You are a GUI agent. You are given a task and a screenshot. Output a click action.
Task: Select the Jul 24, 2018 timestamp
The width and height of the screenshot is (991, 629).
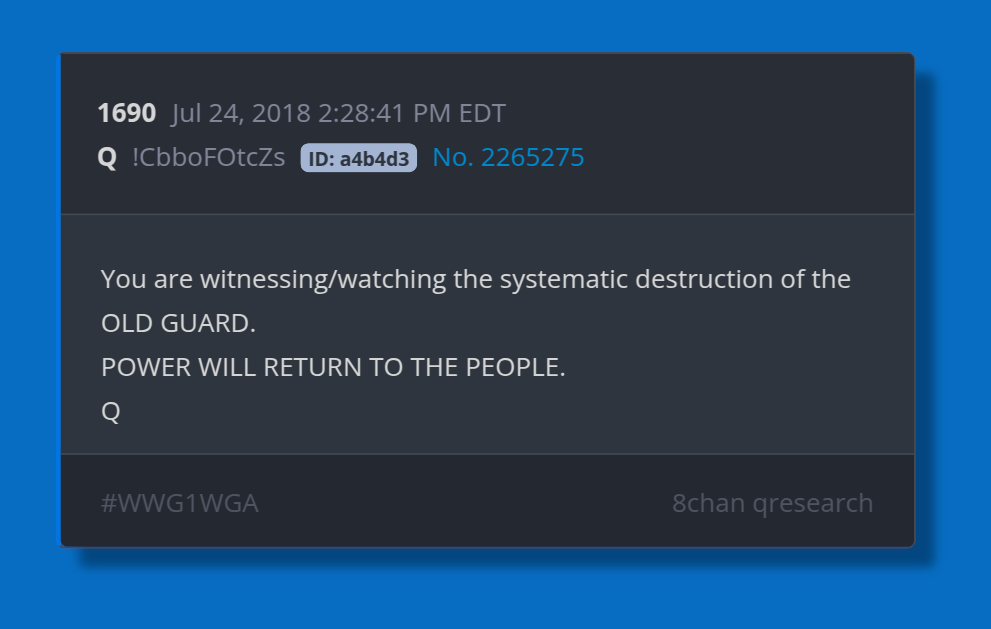pyautogui.click(x=338, y=113)
